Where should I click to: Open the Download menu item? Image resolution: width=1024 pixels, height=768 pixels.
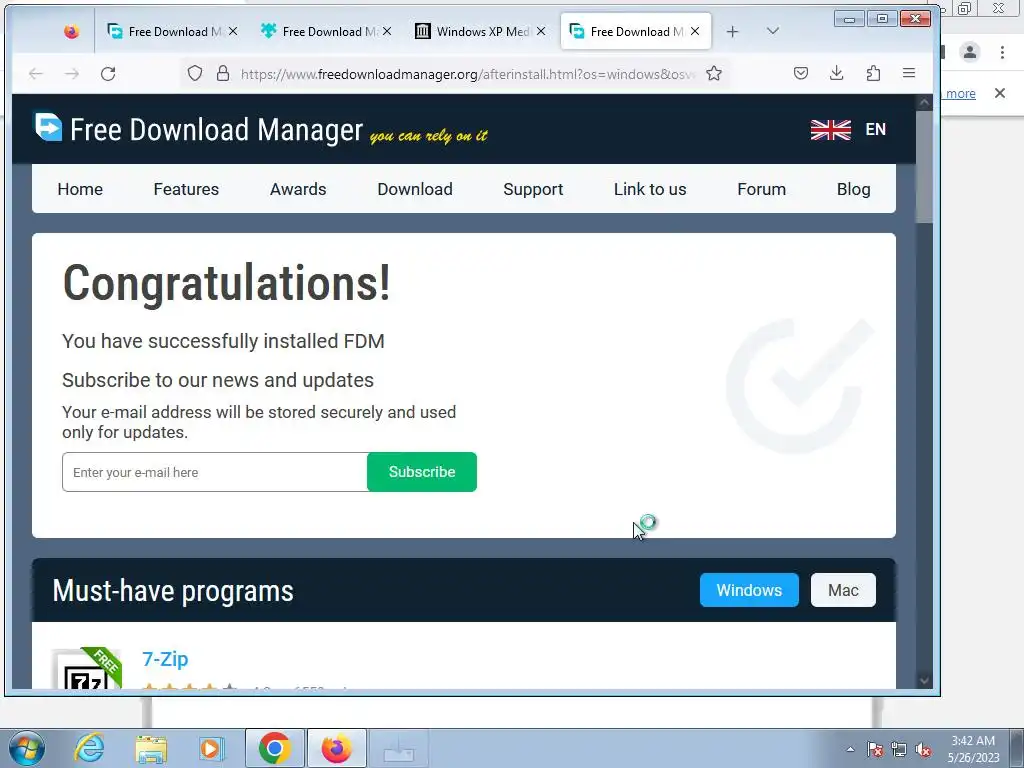[x=415, y=189]
